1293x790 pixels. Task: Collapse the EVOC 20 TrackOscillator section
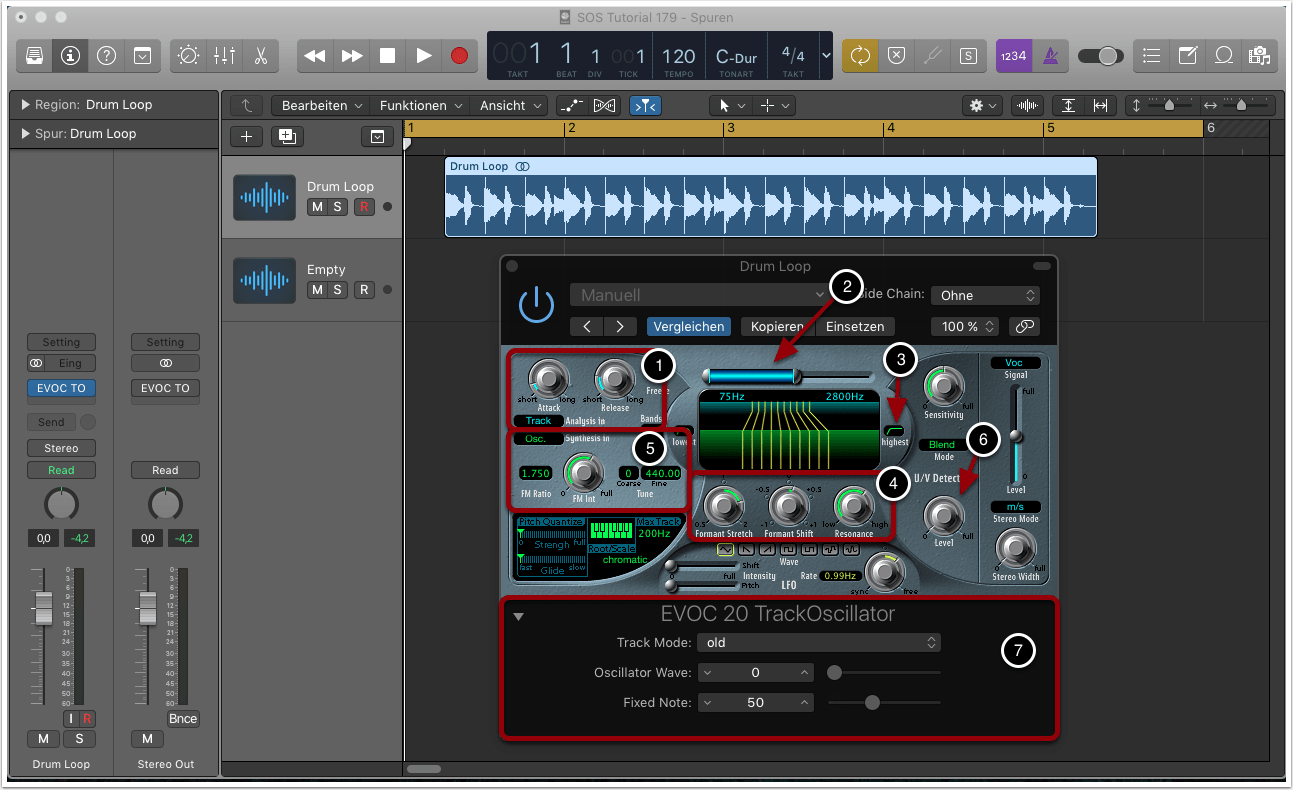(518, 617)
